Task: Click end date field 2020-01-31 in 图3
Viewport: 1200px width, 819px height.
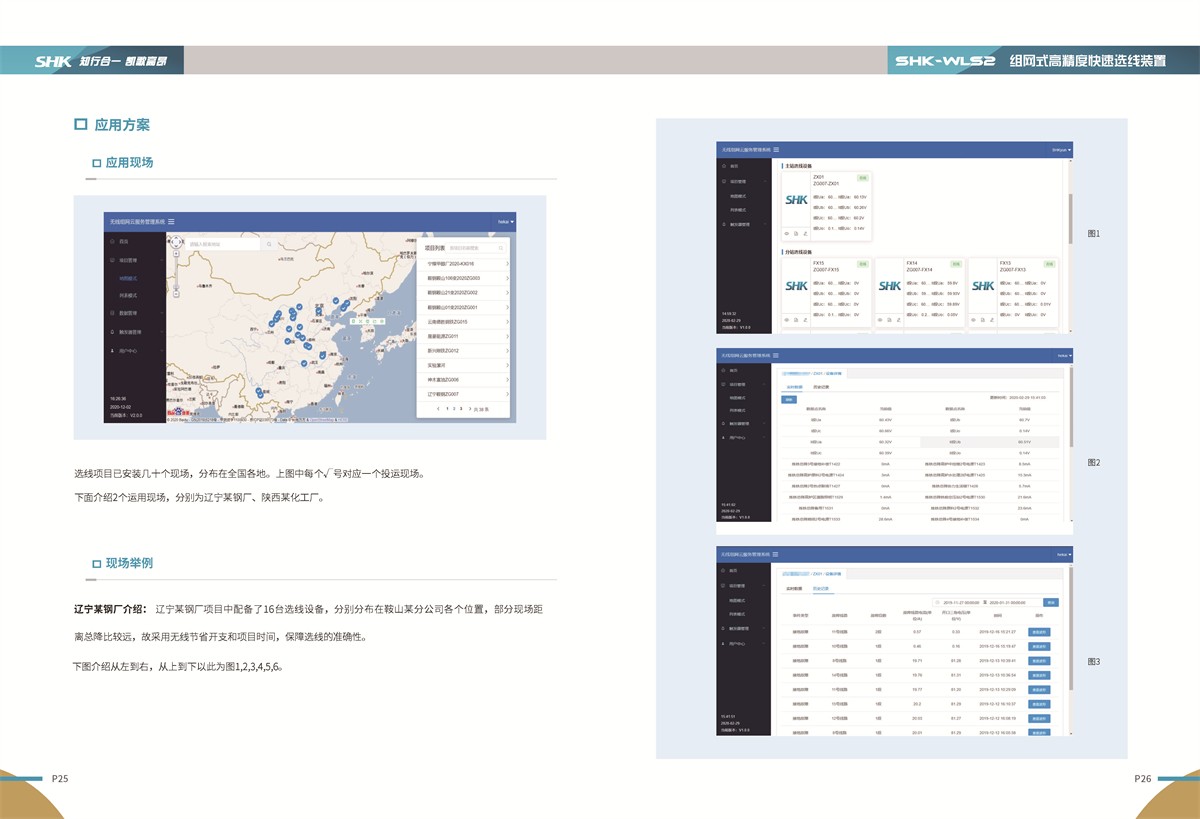Action: point(1007,602)
